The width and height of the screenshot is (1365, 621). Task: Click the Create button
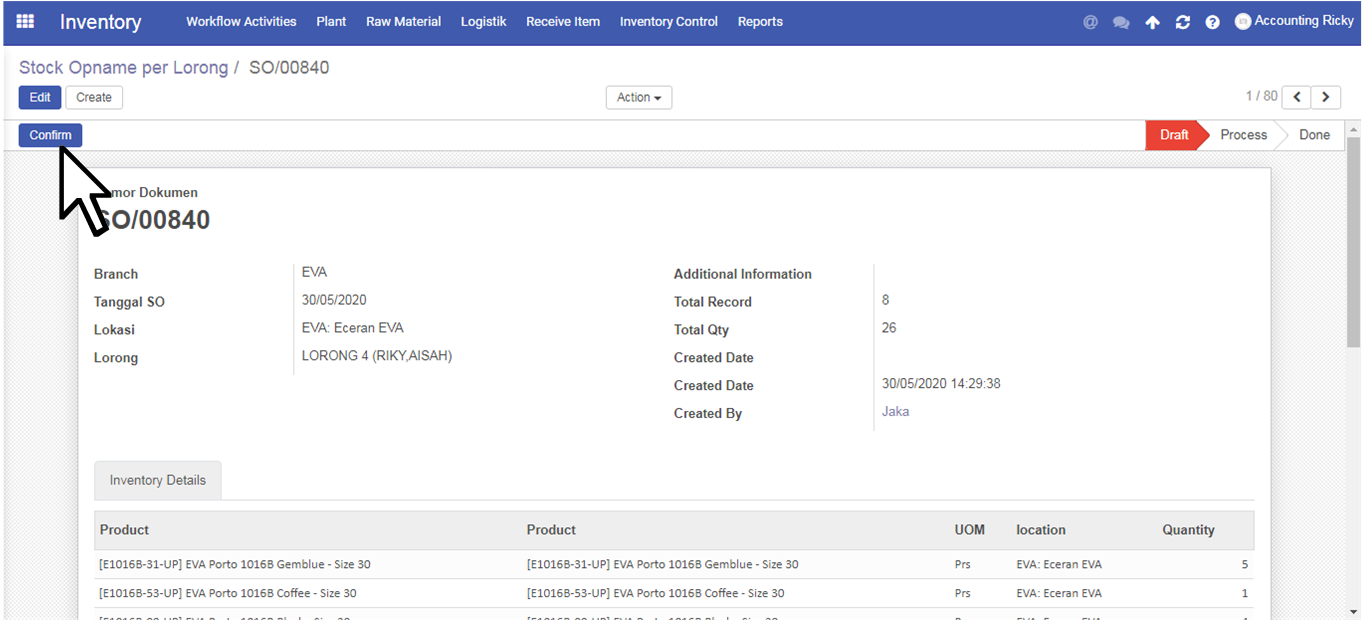click(94, 97)
